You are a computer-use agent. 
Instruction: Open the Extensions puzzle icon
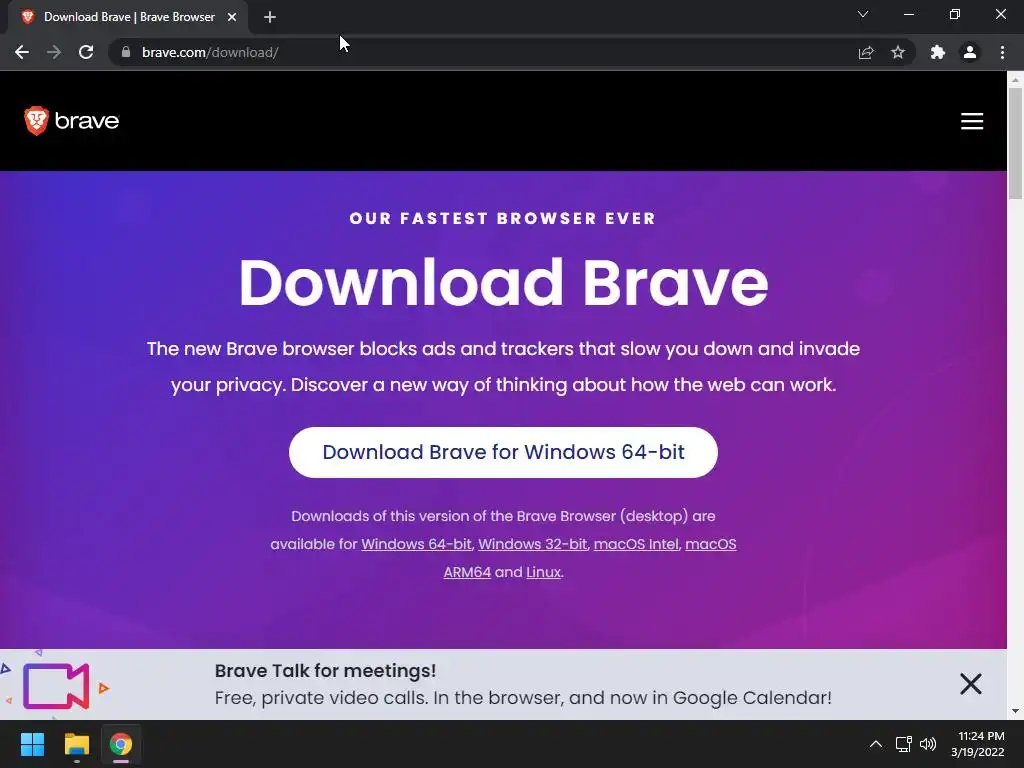pos(938,52)
